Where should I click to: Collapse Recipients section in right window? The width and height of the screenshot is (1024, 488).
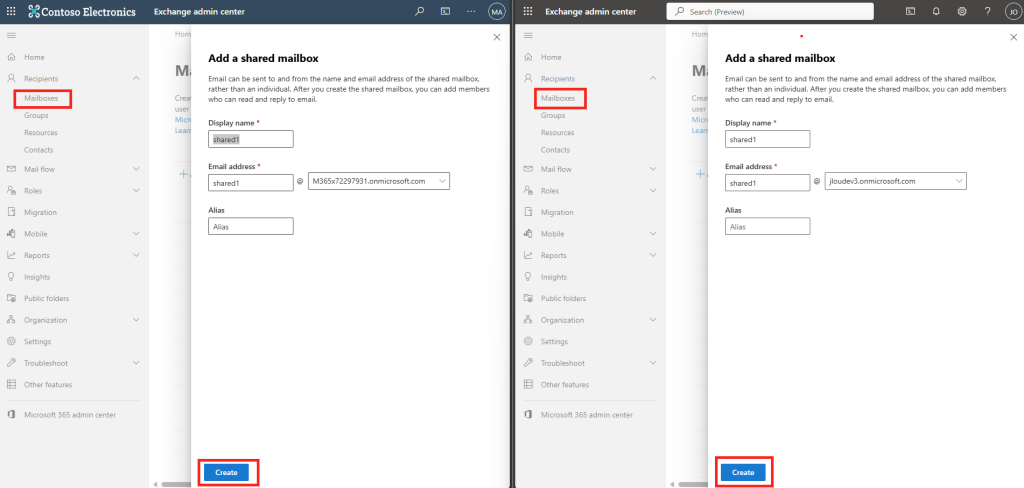(x=653, y=78)
